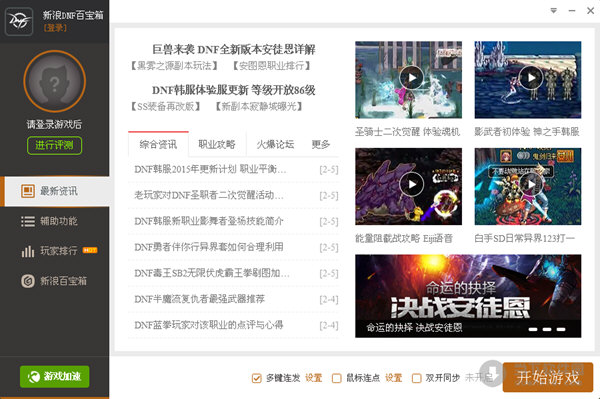Click the 登录 login link
This screenshot has width=600, height=399.
point(55,28)
